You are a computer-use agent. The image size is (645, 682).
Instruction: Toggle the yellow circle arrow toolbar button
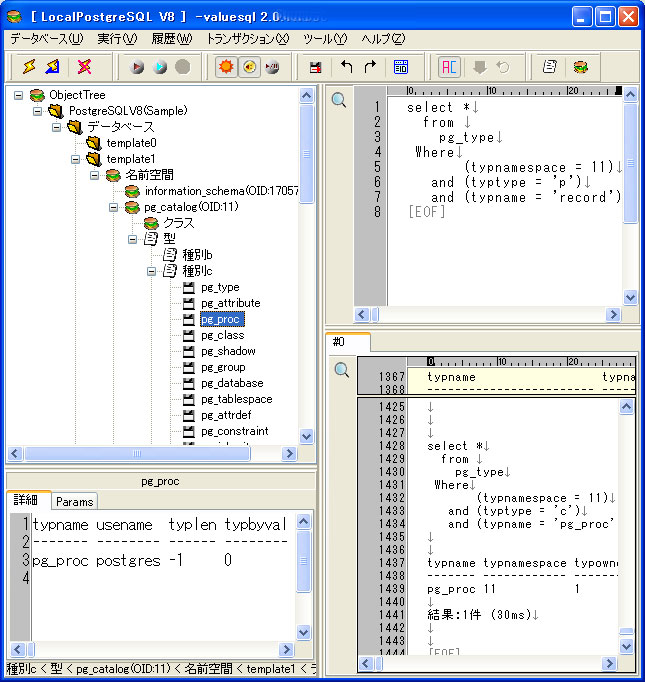[249, 67]
